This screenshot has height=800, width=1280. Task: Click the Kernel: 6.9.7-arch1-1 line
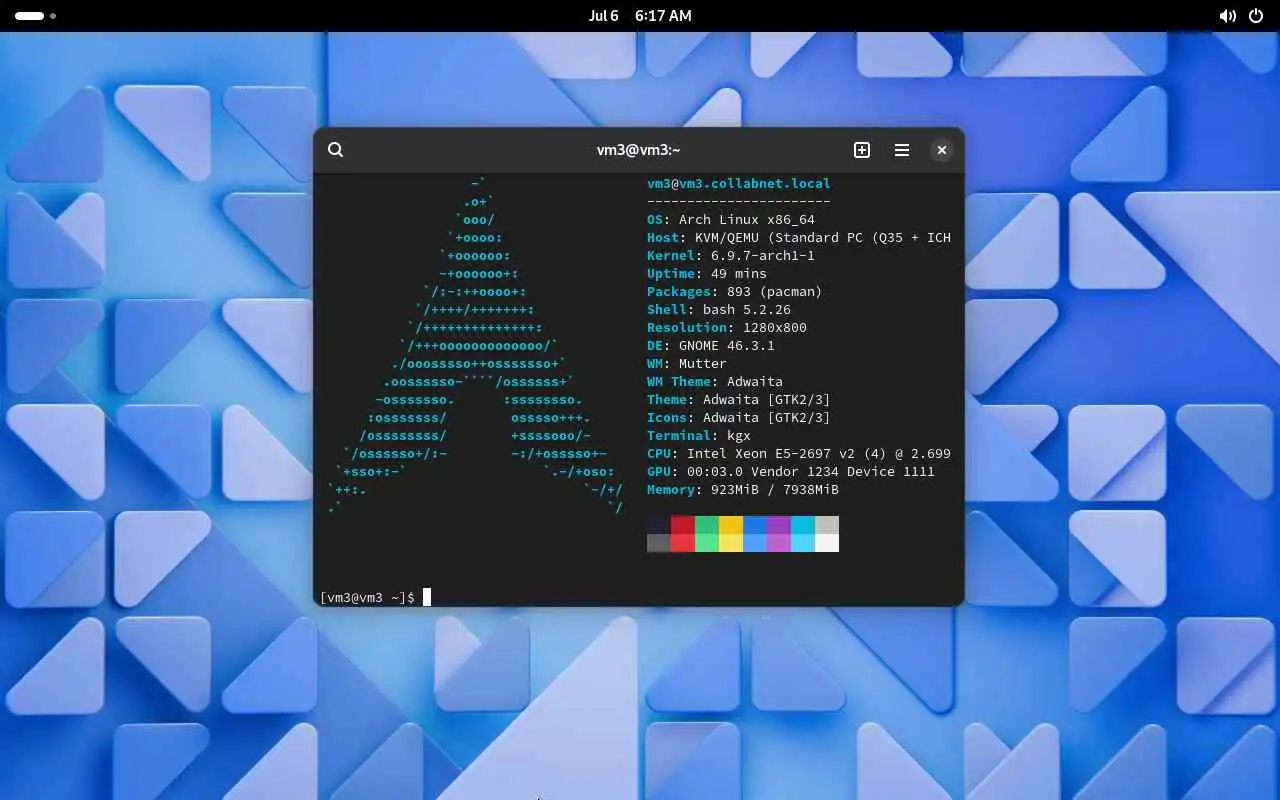(x=731, y=255)
